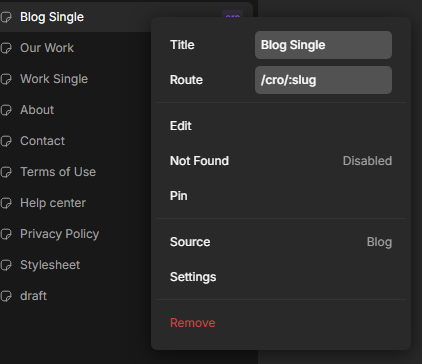Click the page icon beside Contact

tap(6, 141)
